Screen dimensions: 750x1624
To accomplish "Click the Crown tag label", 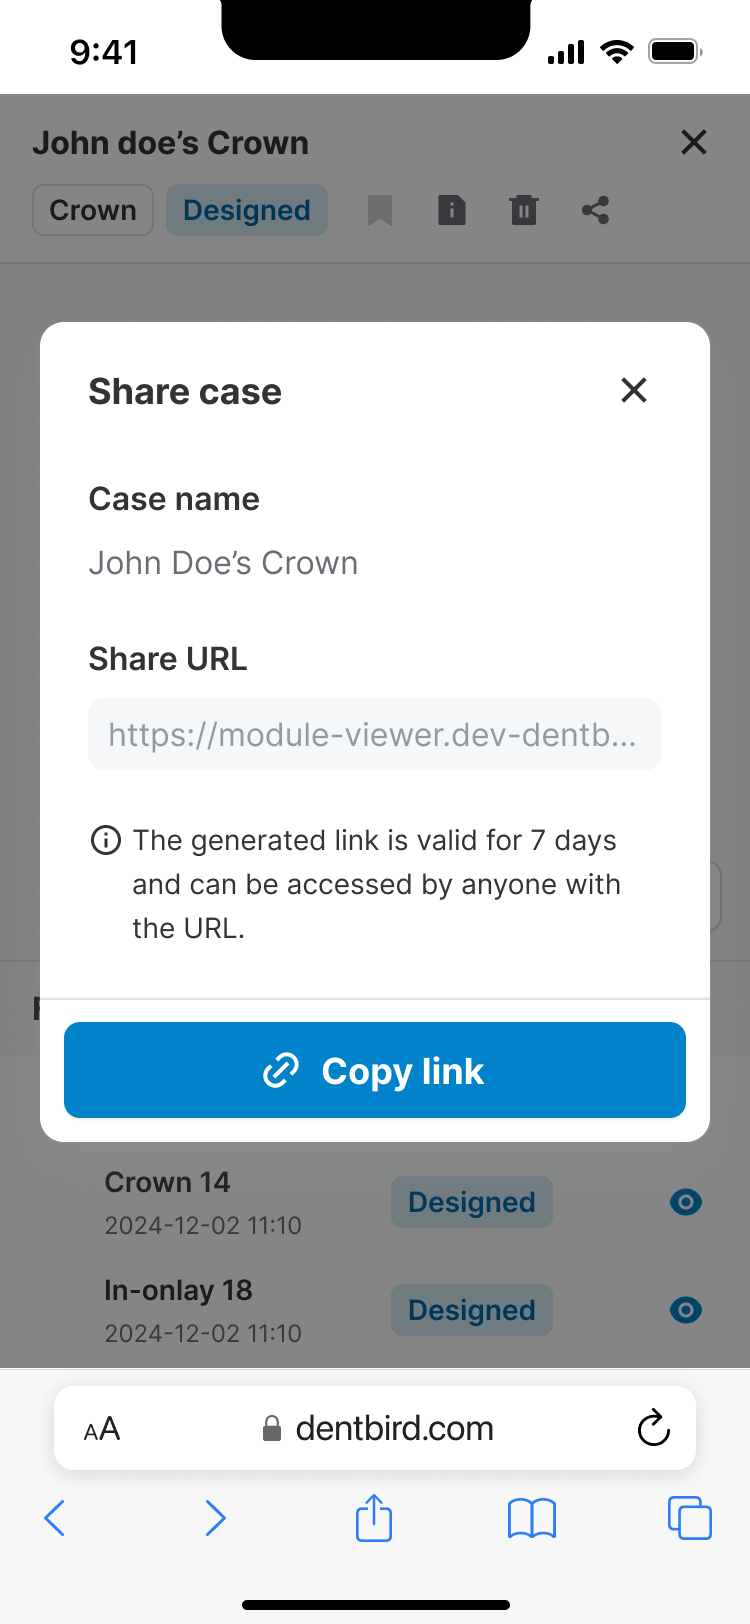I will [x=93, y=210].
